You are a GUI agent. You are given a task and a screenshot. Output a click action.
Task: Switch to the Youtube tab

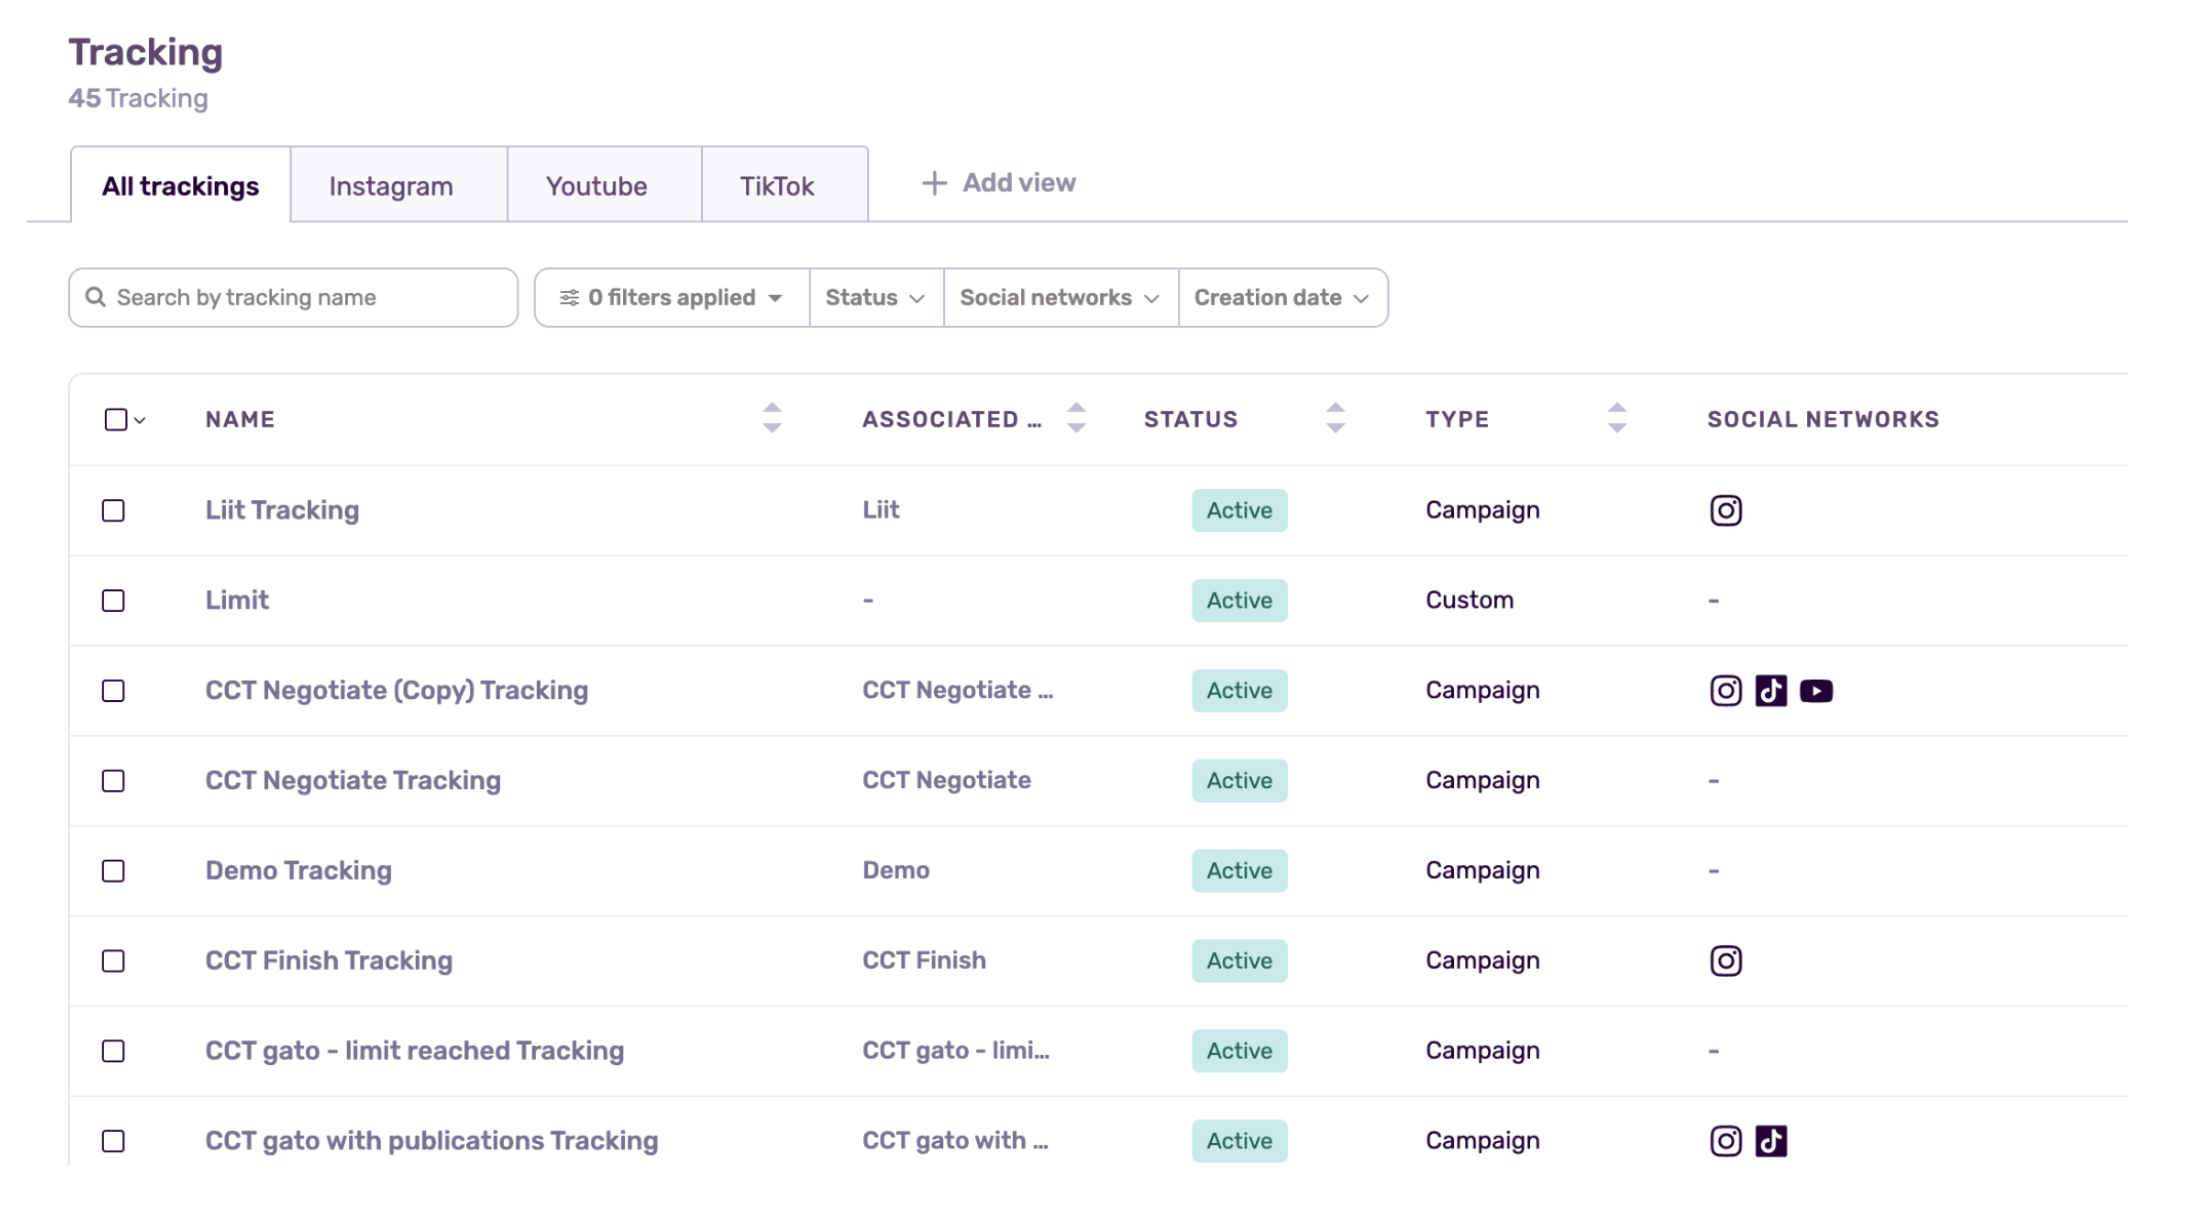tap(596, 184)
